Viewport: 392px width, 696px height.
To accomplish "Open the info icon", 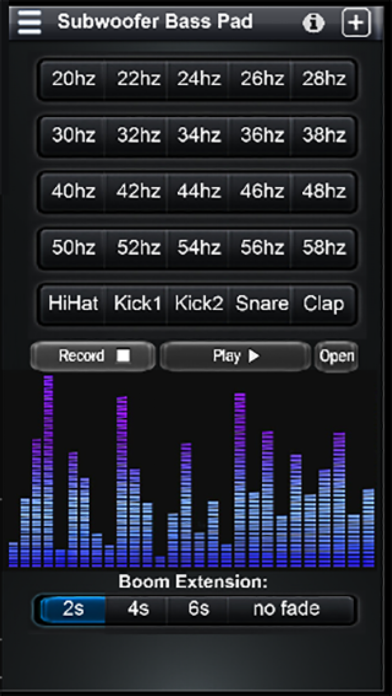I will point(313,23).
